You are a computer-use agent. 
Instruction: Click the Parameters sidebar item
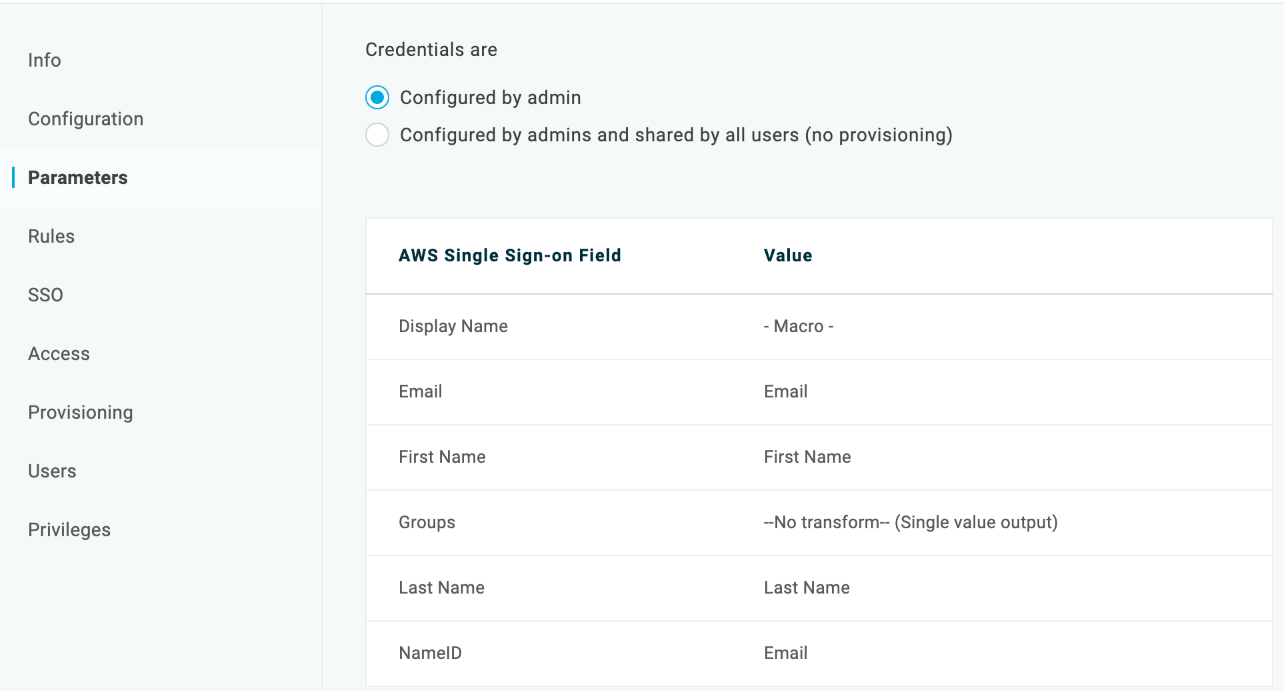pos(78,178)
